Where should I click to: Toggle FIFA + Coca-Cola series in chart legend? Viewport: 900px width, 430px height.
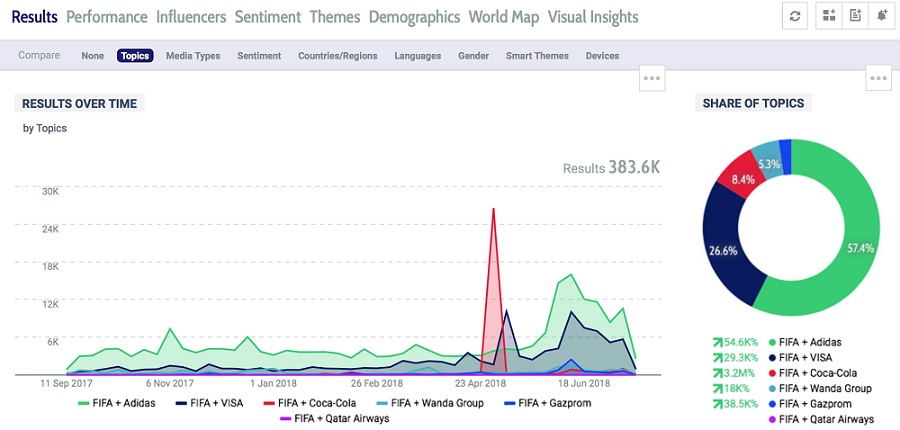coord(310,403)
